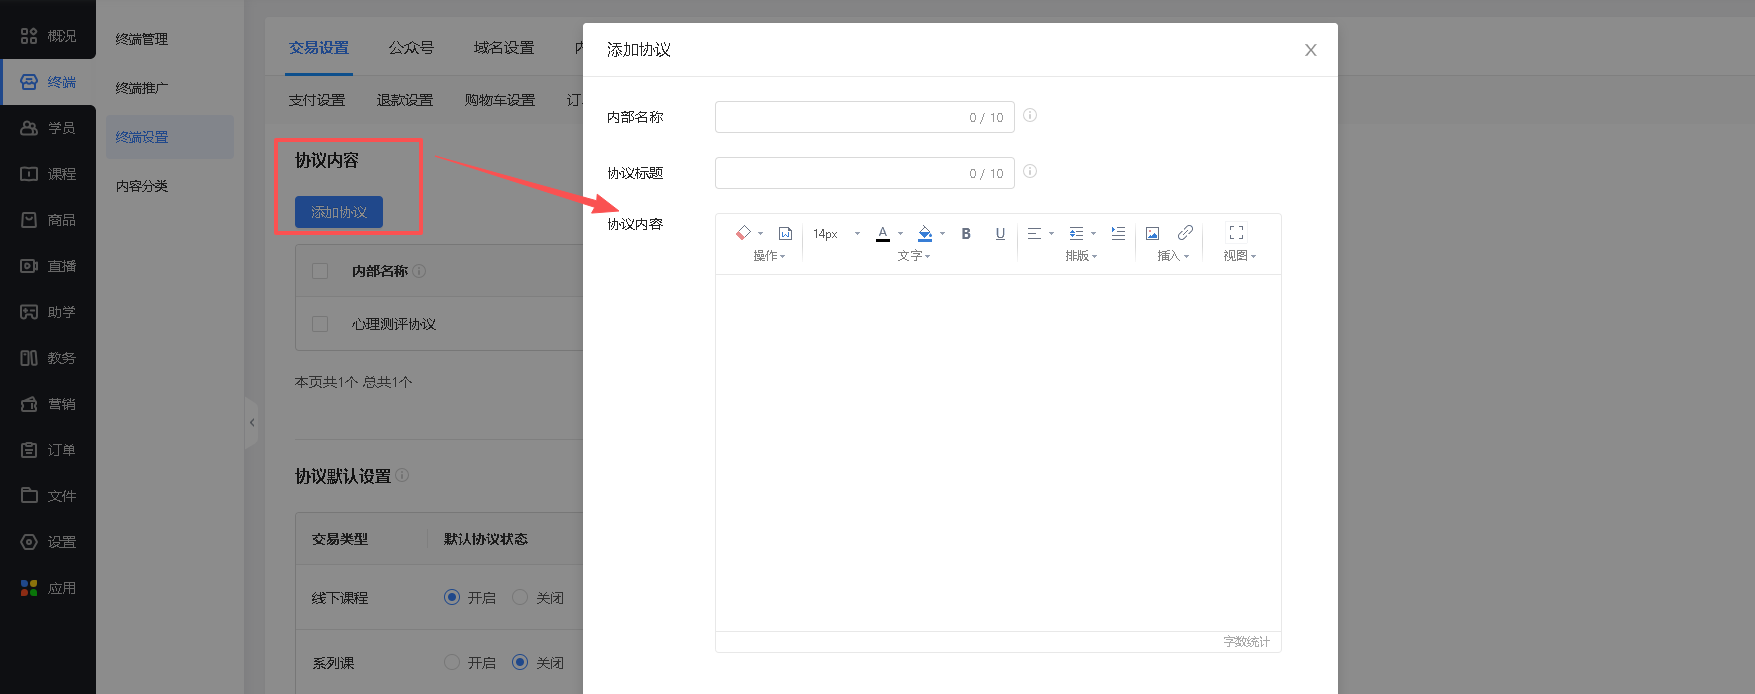The width and height of the screenshot is (1755, 694).
Task: Switch to the 域名设置 tab
Action: tap(504, 48)
